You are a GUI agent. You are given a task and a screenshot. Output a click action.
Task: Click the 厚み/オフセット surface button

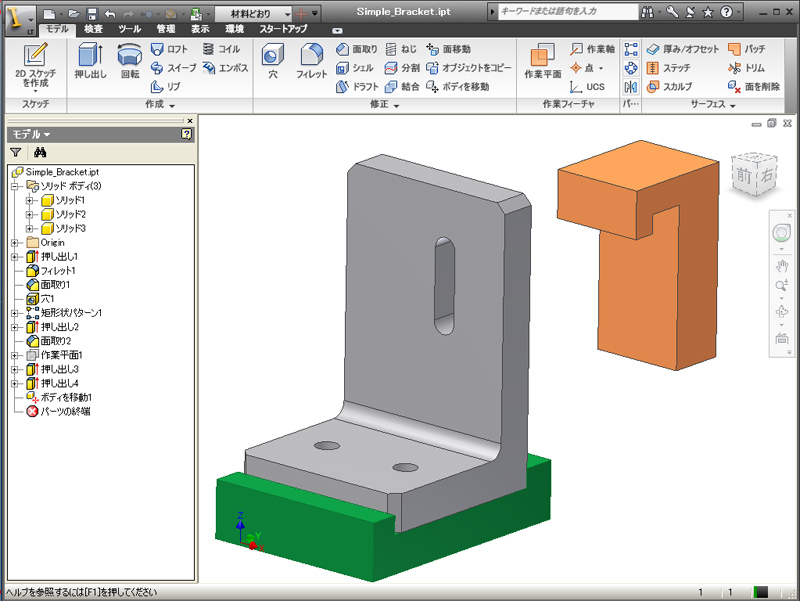click(x=683, y=49)
